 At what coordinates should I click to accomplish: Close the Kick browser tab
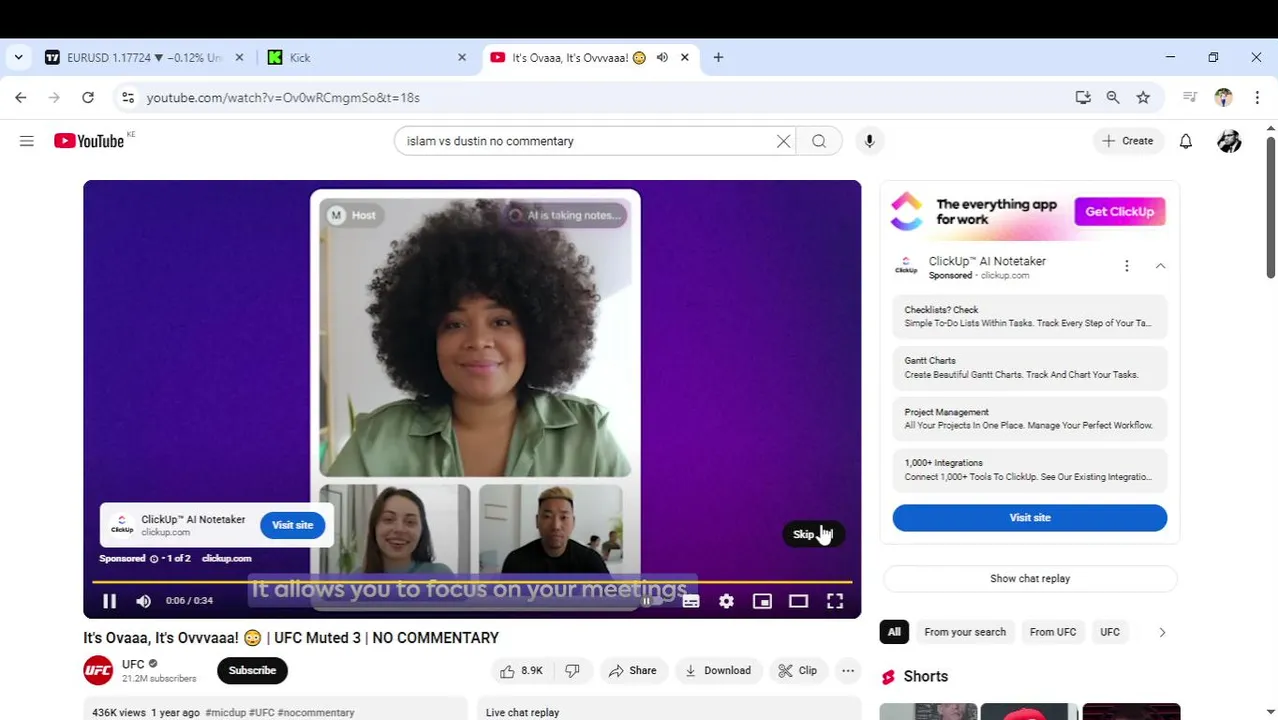[462, 58]
